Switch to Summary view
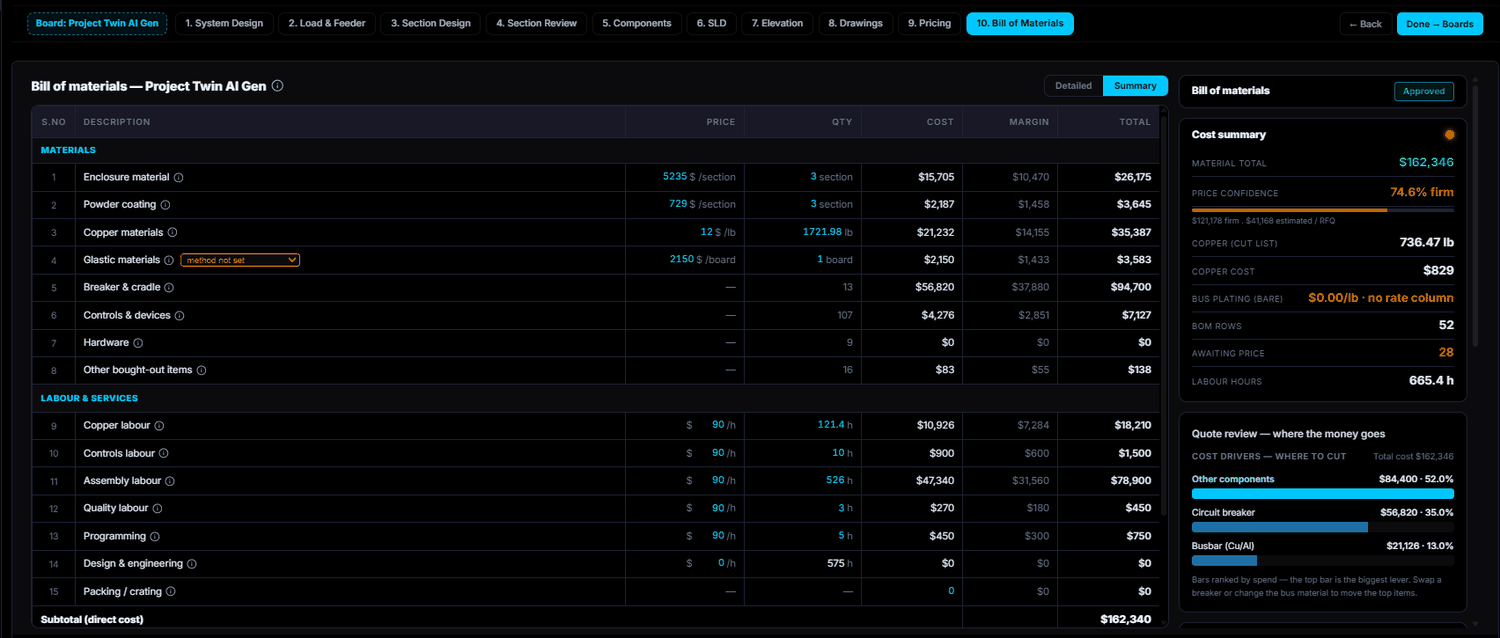Screen dimensions: 1500x638 1135,86
